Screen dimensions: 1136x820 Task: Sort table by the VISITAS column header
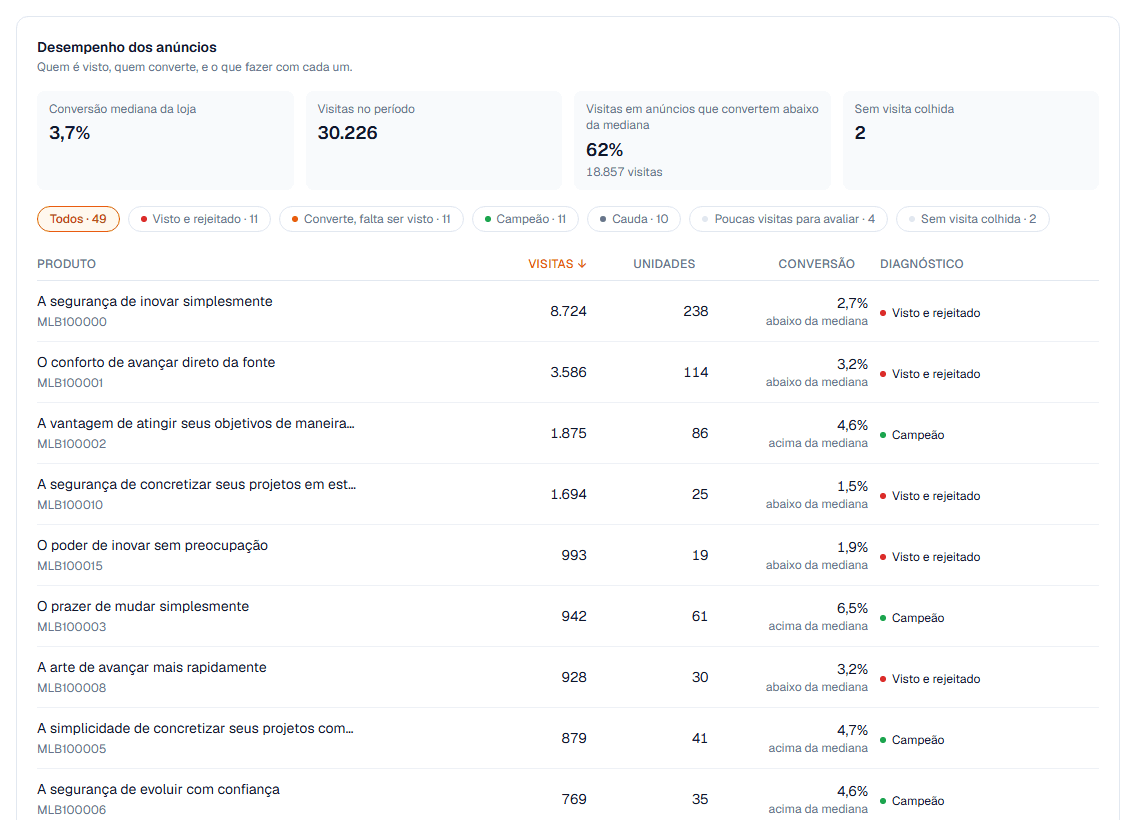point(557,264)
